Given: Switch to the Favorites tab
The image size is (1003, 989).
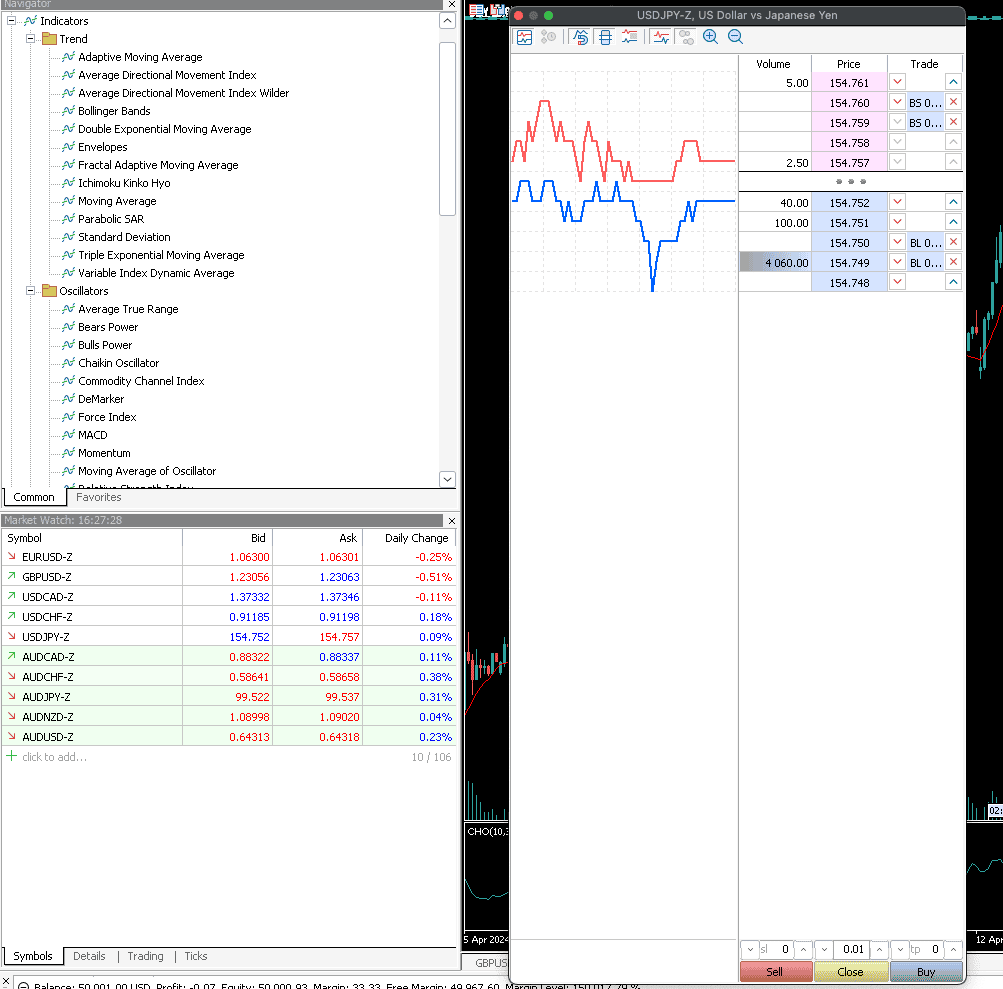Looking at the screenshot, I should click(99, 497).
